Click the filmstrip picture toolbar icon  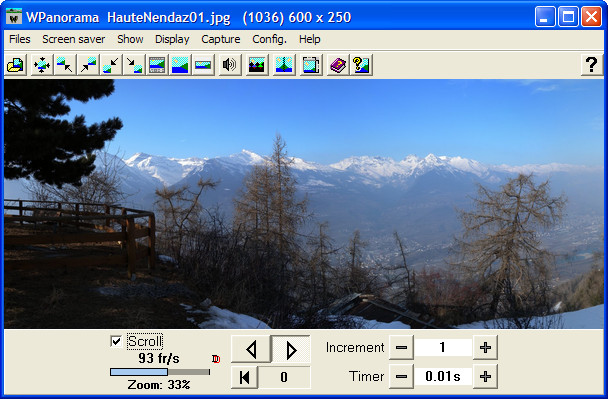(x=157, y=65)
